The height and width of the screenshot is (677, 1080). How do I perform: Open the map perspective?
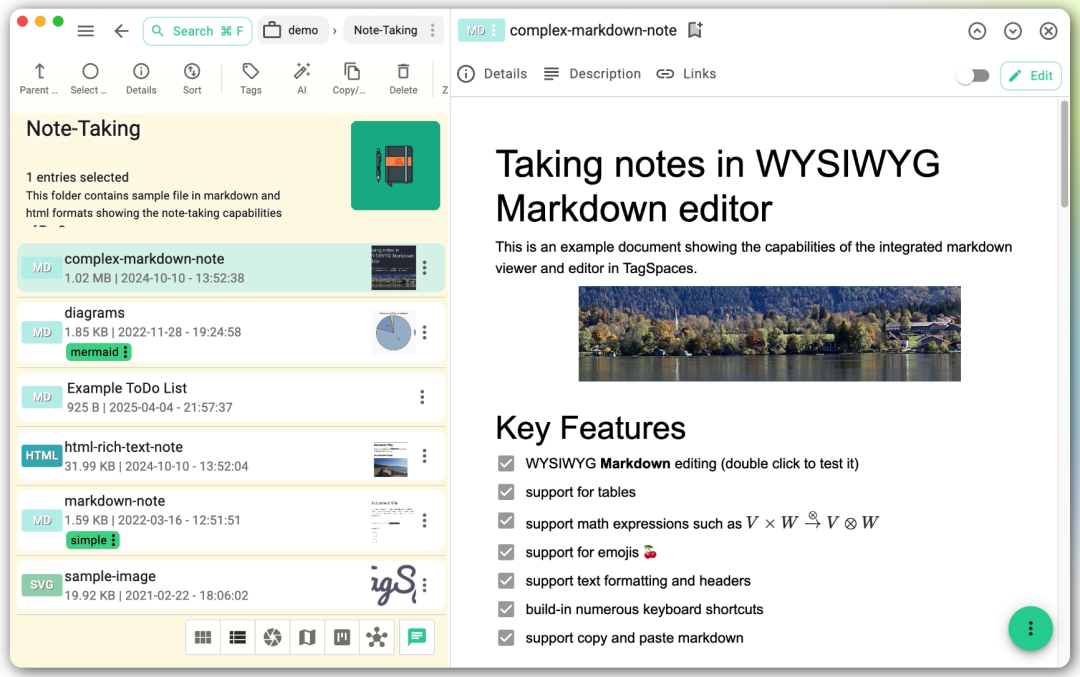point(307,637)
